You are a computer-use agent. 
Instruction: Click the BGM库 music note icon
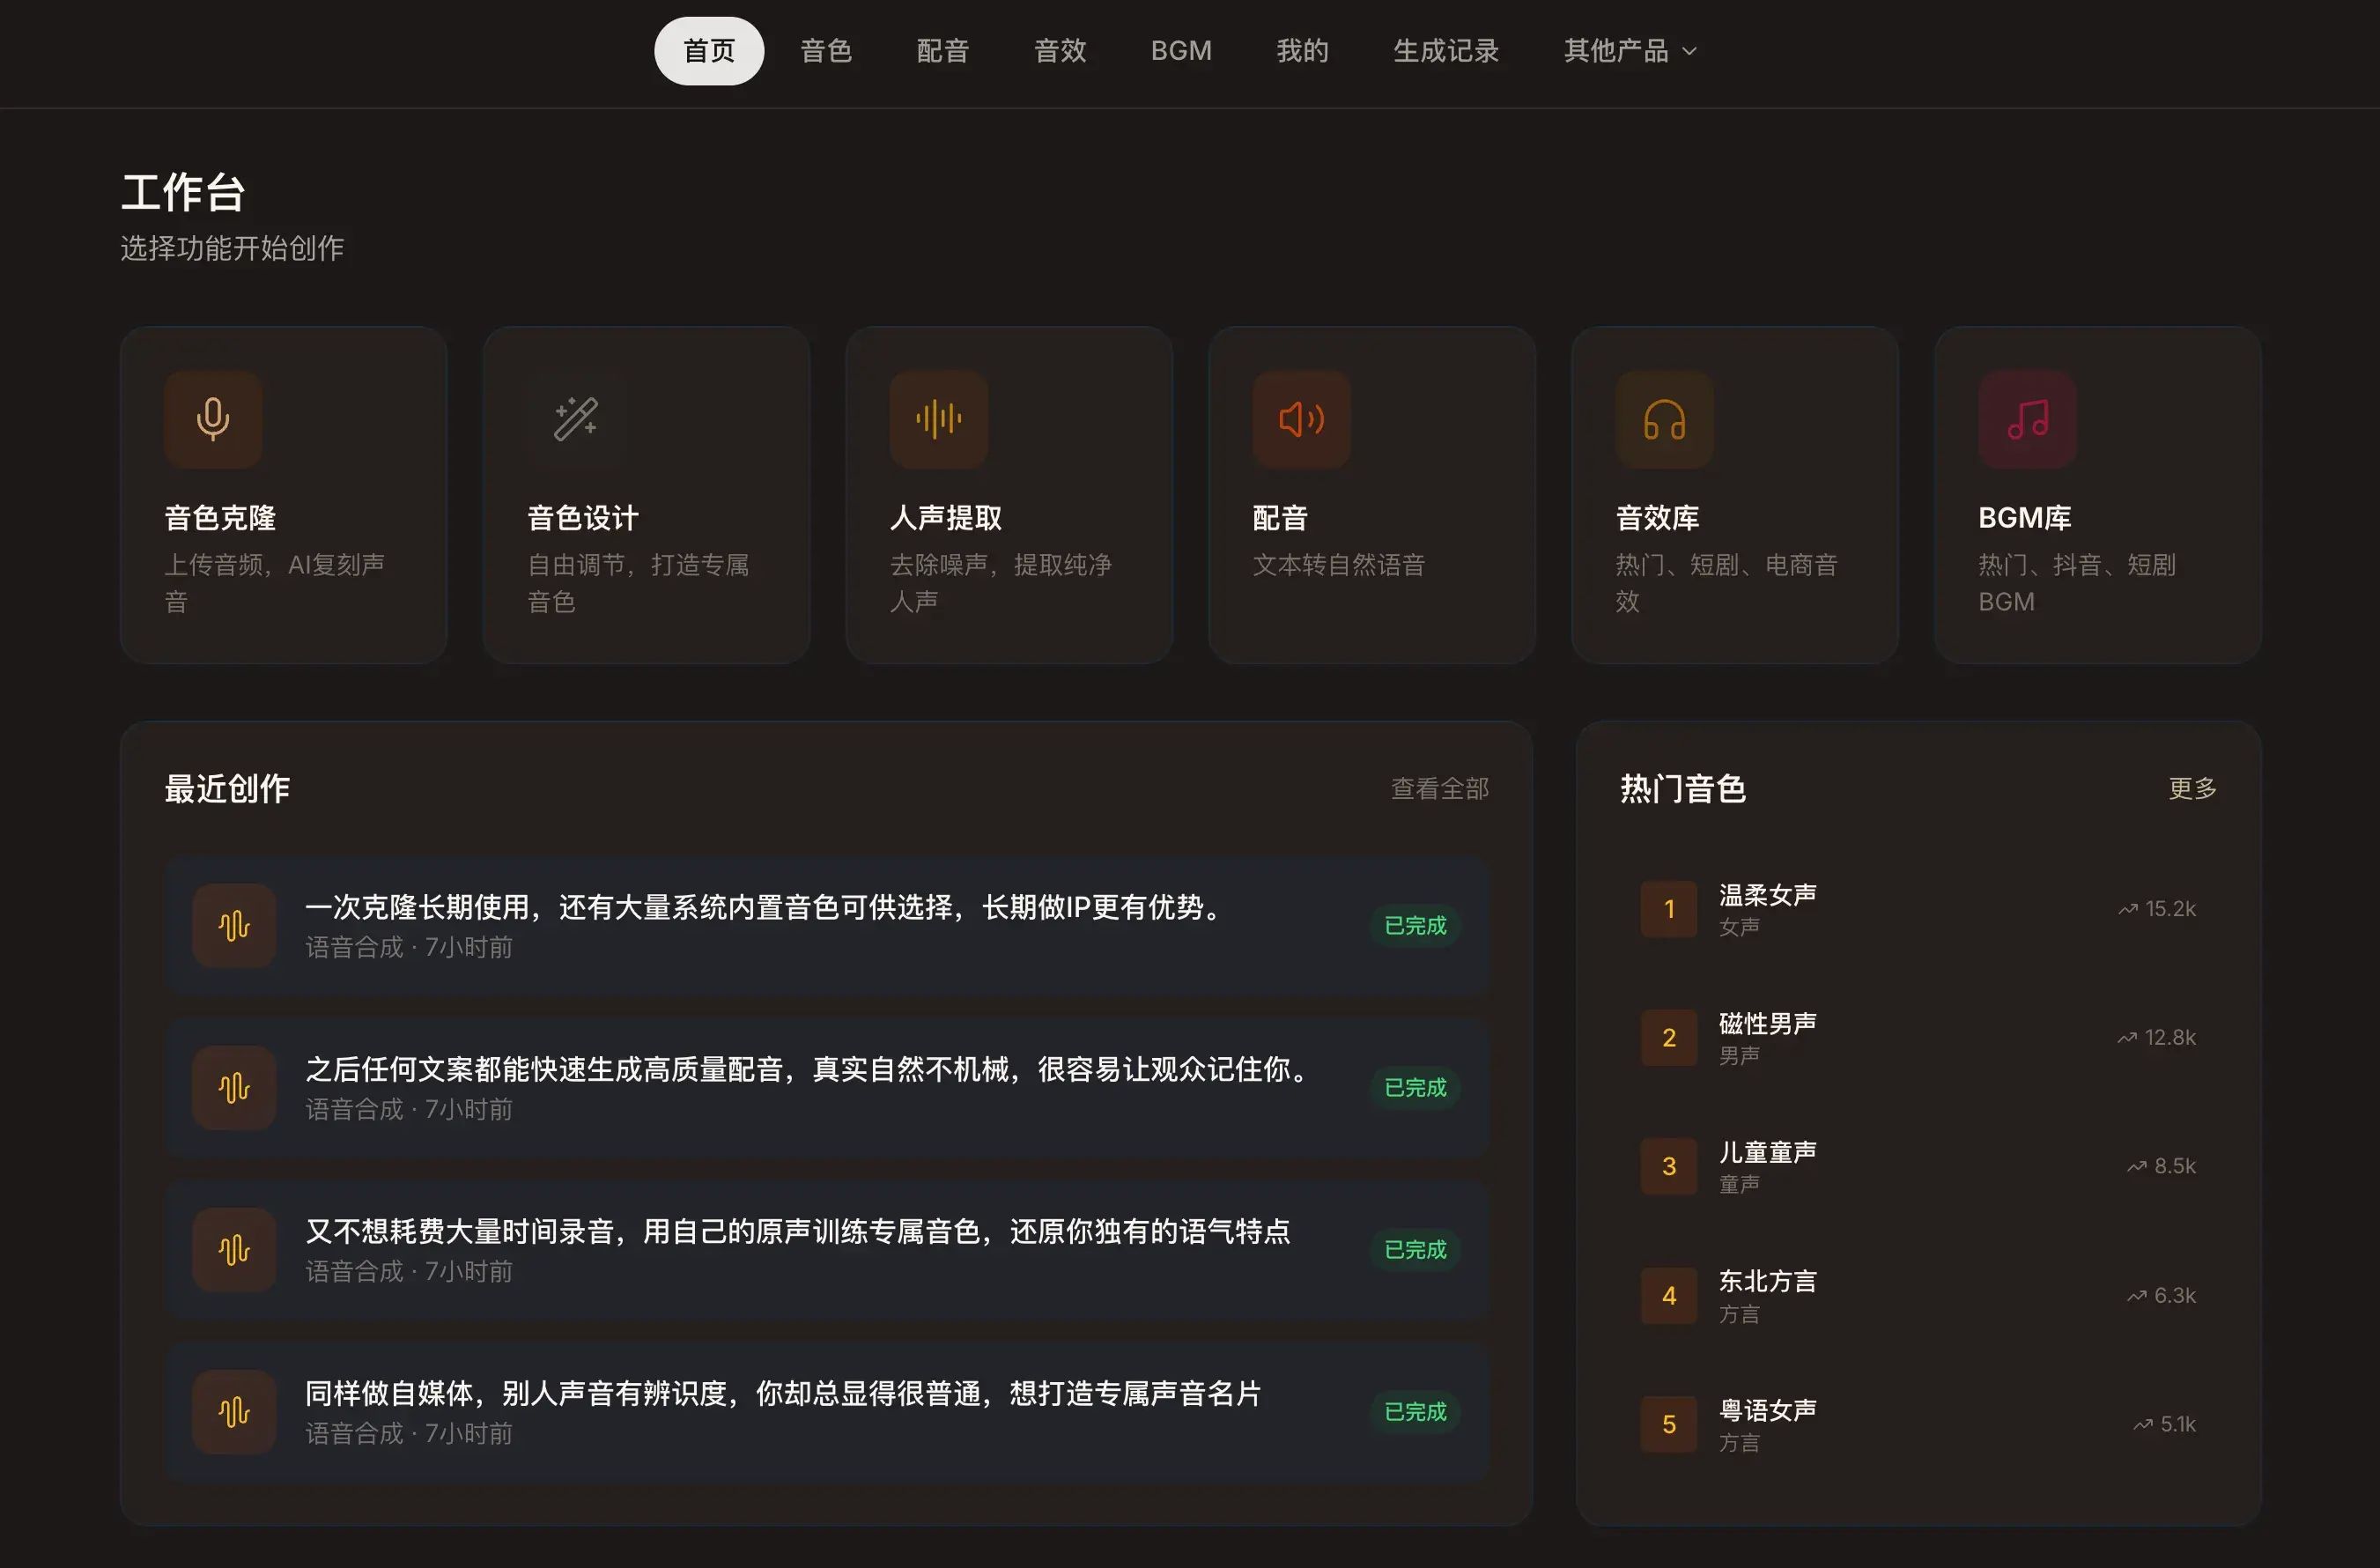pos(2027,420)
